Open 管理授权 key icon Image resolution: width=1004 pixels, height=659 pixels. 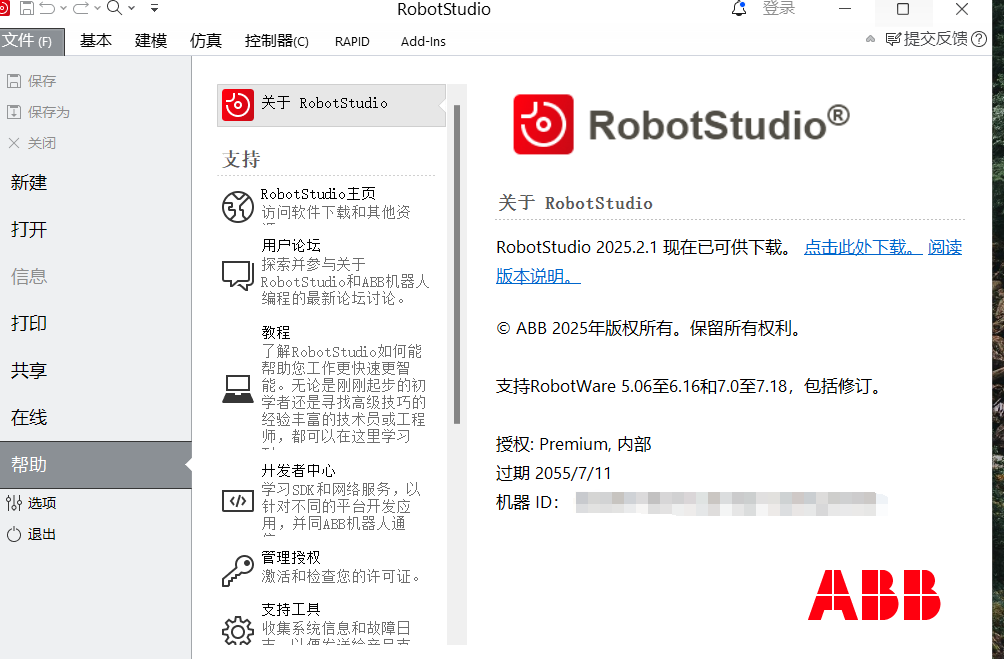238,571
